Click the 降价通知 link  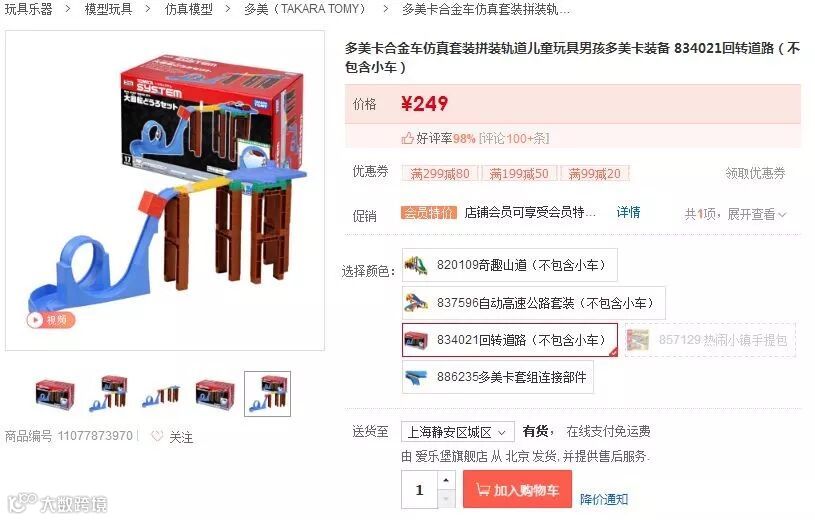[x=603, y=499]
